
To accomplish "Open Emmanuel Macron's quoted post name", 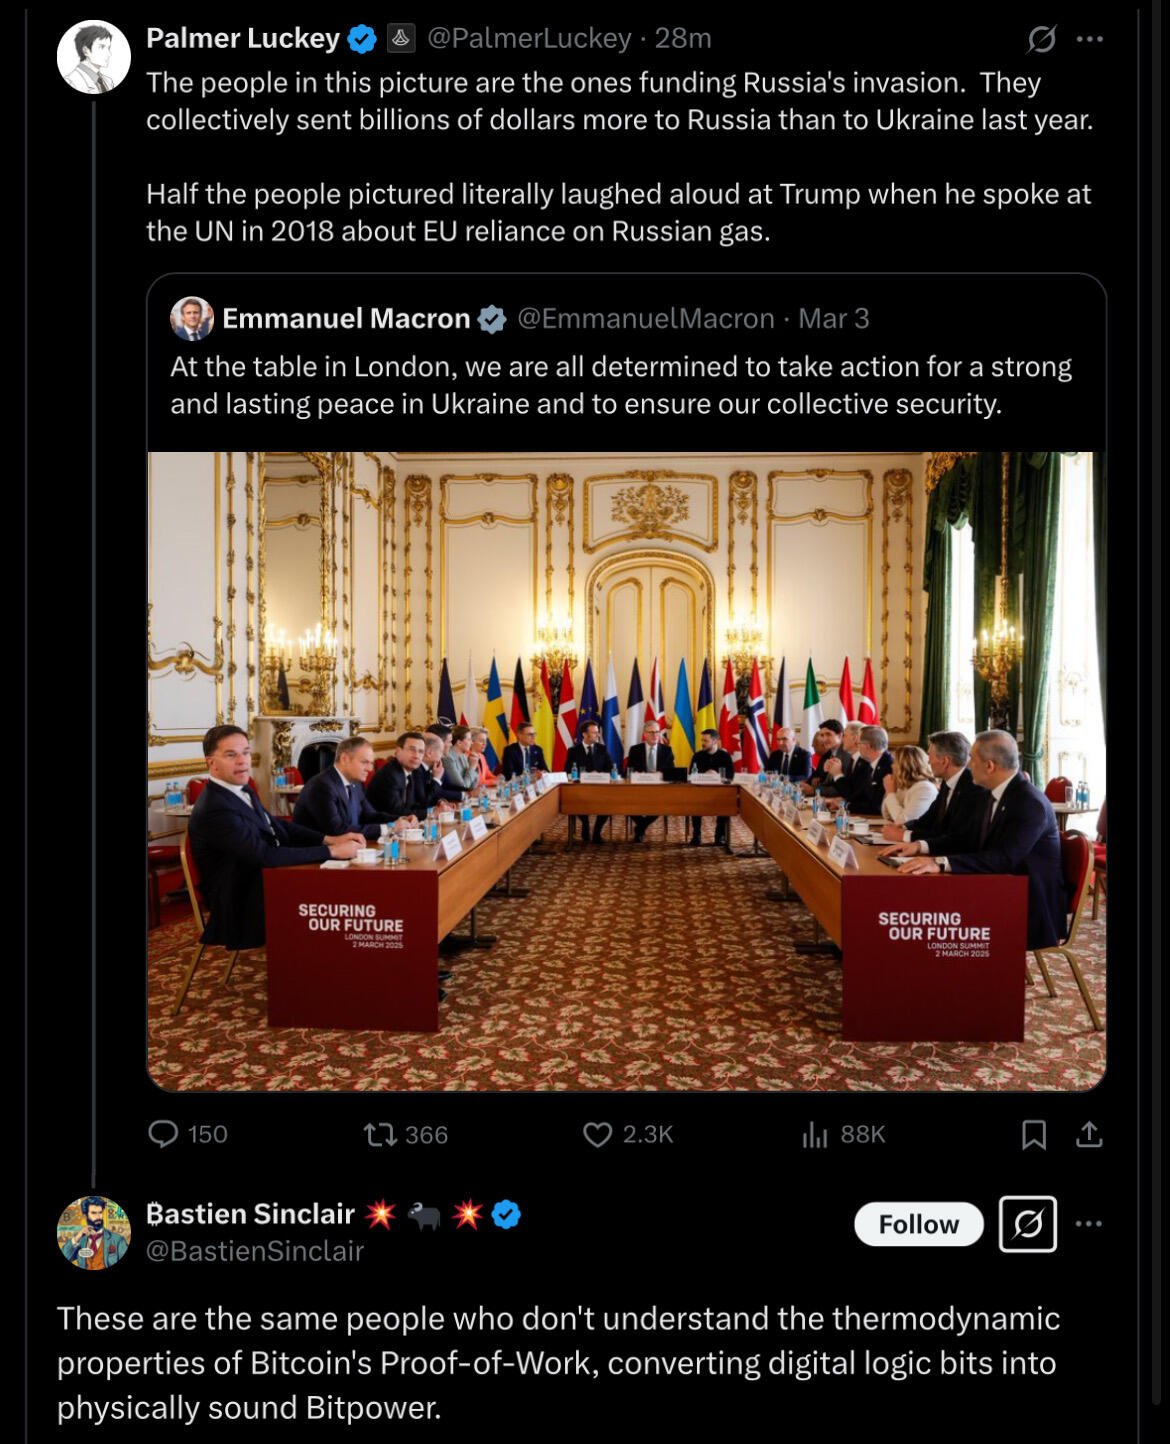I will [x=346, y=318].
